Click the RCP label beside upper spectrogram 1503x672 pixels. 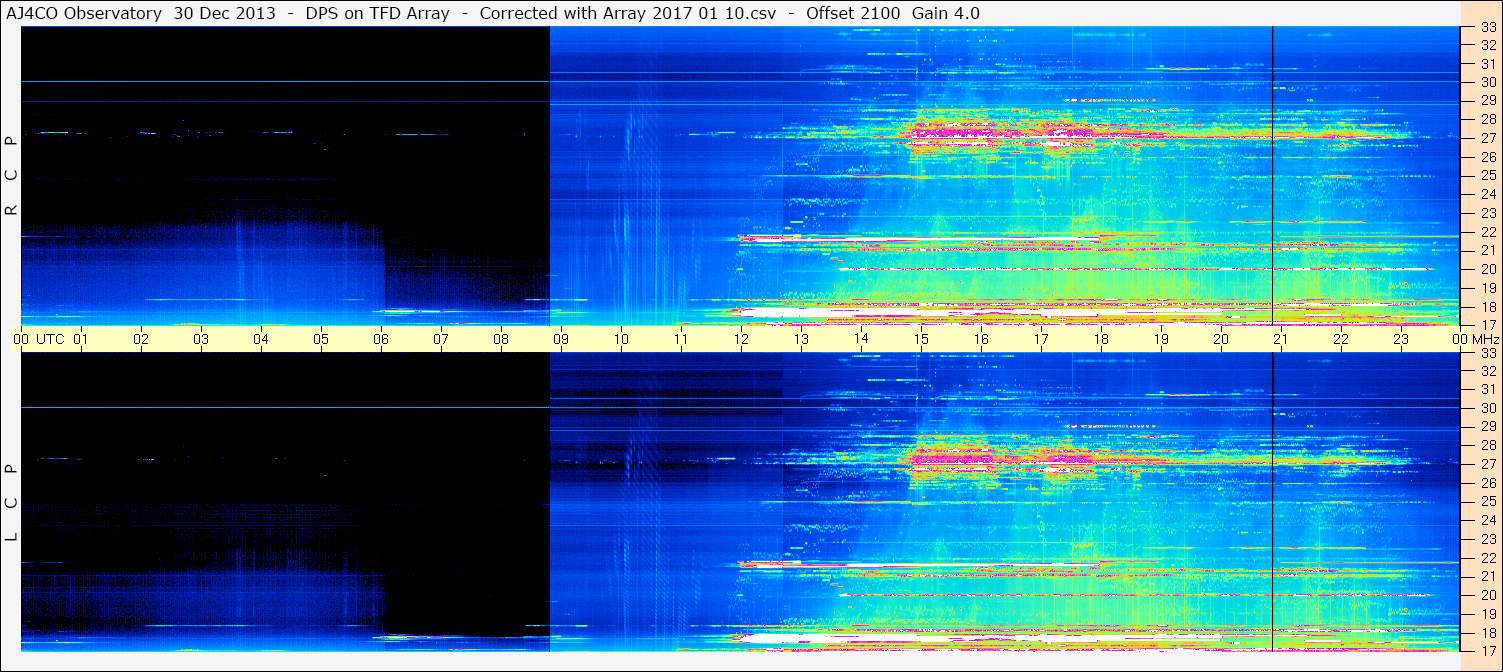(11, 176)
